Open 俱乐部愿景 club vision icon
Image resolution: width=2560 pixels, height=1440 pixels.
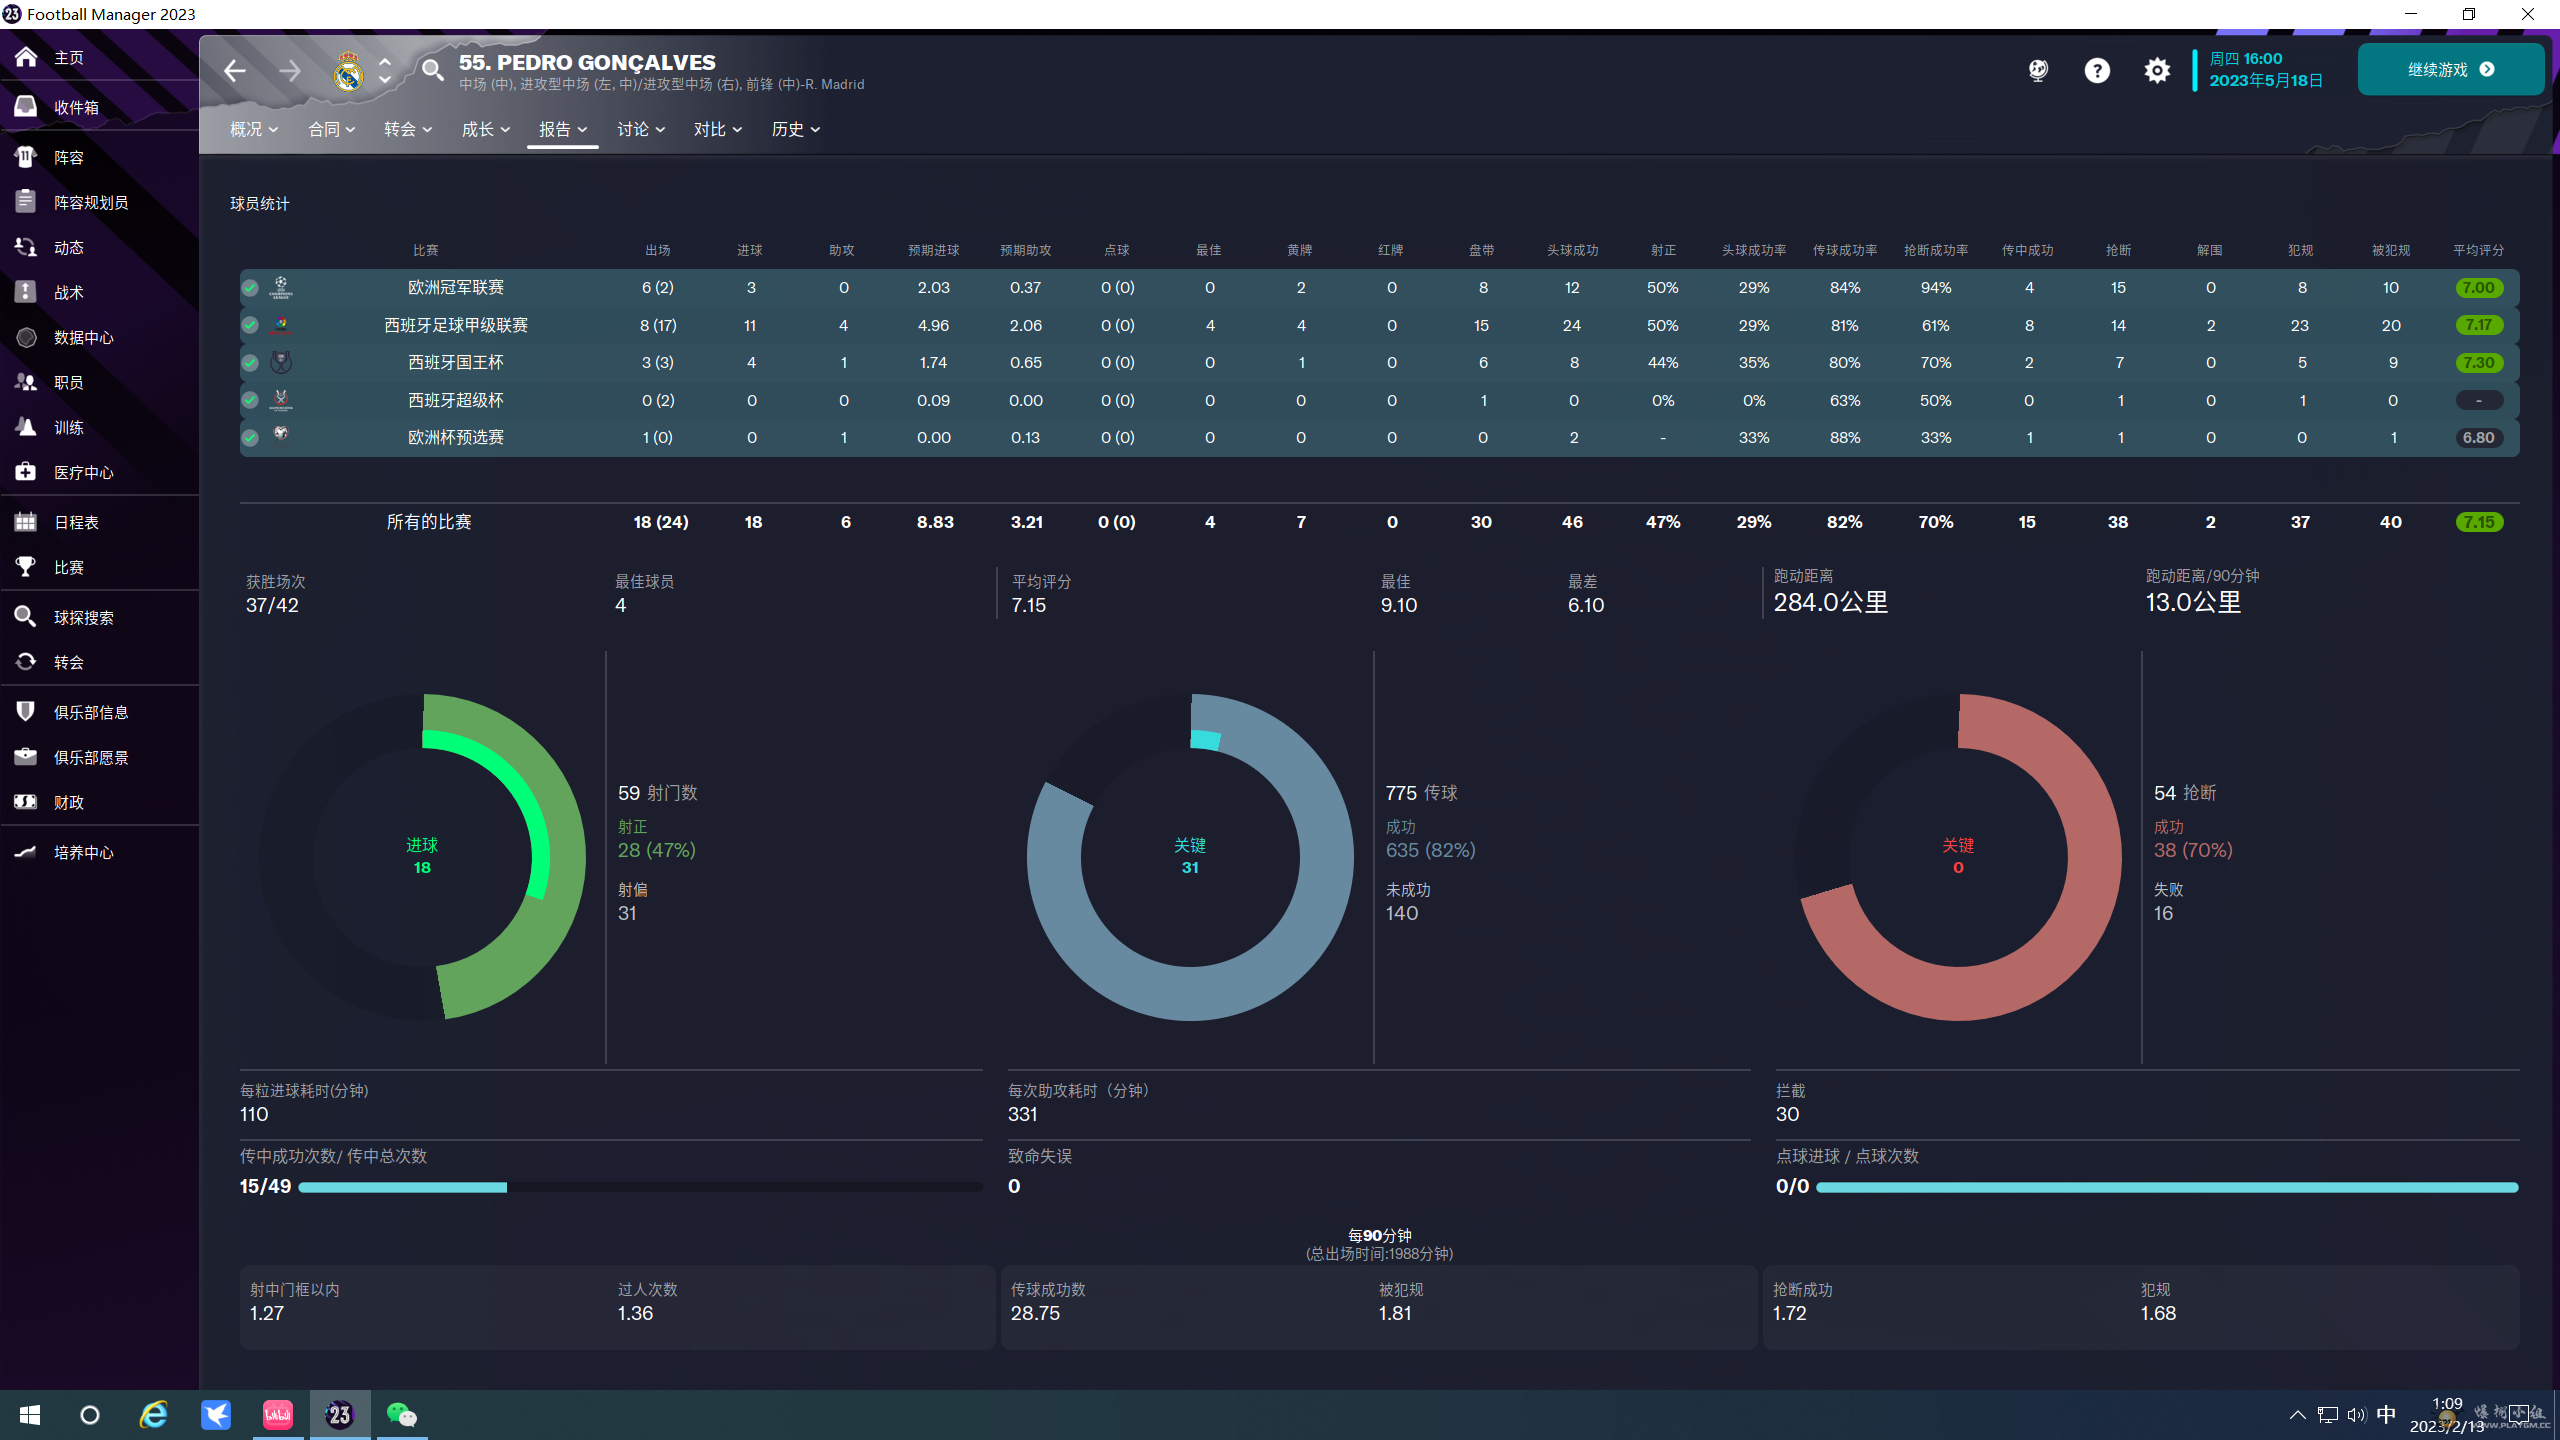coord(26,757)
